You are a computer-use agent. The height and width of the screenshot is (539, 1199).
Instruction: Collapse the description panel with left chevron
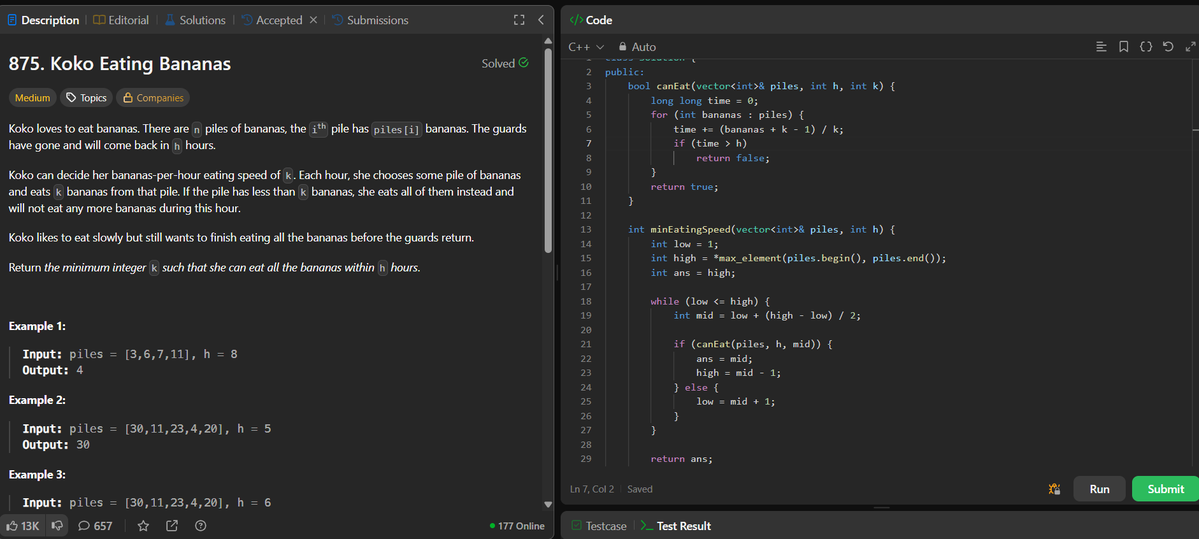541,20
